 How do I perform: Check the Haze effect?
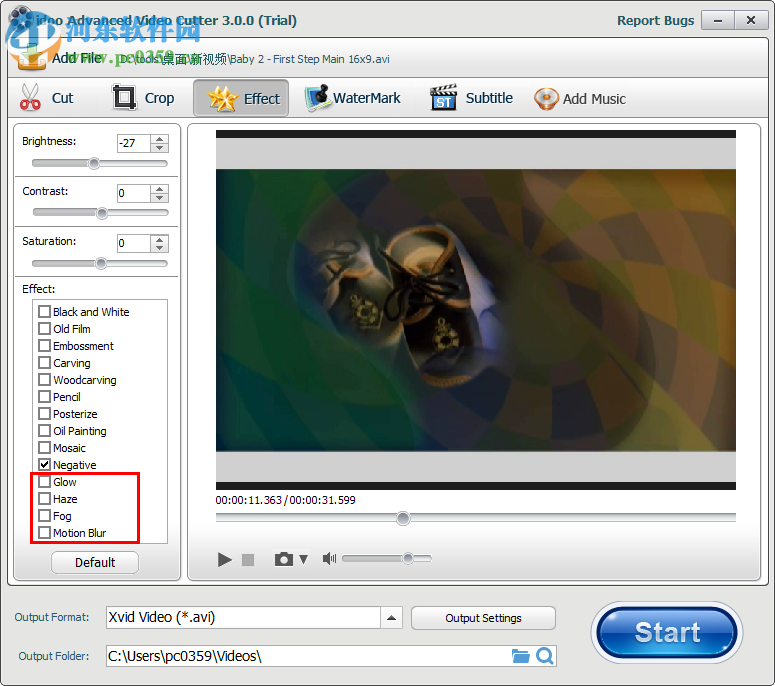44,499
